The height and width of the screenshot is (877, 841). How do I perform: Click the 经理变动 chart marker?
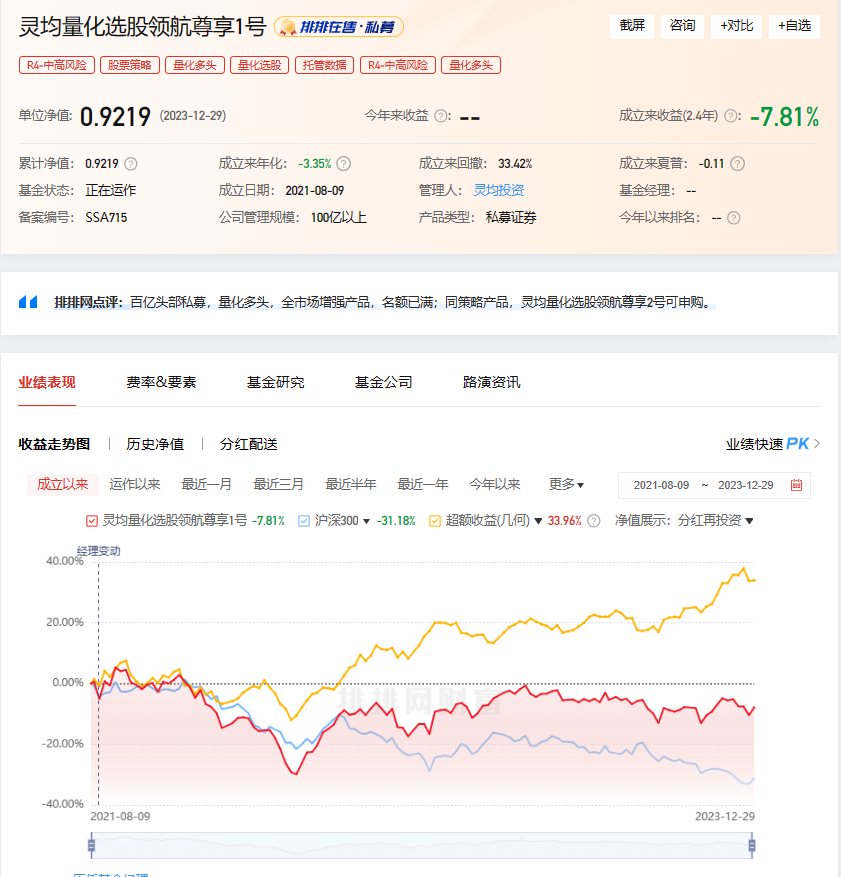98,551
